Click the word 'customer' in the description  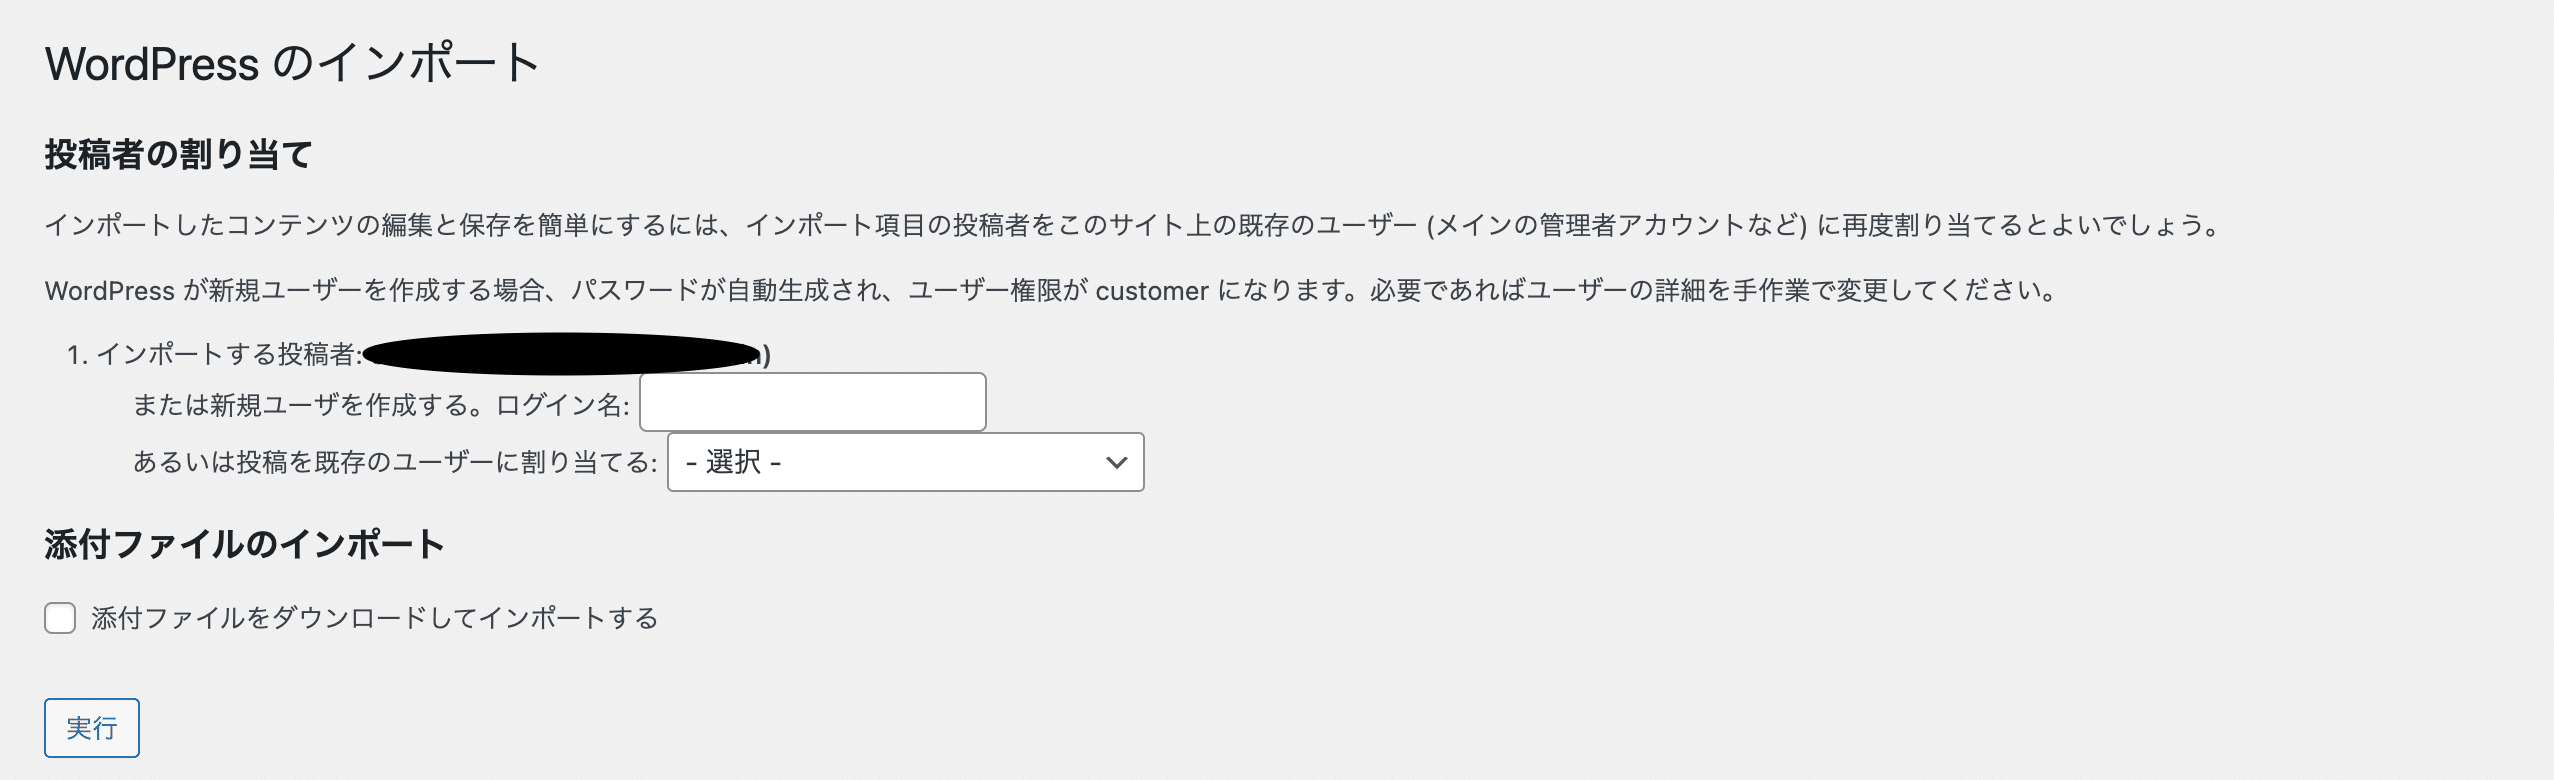coord(1152,291)
